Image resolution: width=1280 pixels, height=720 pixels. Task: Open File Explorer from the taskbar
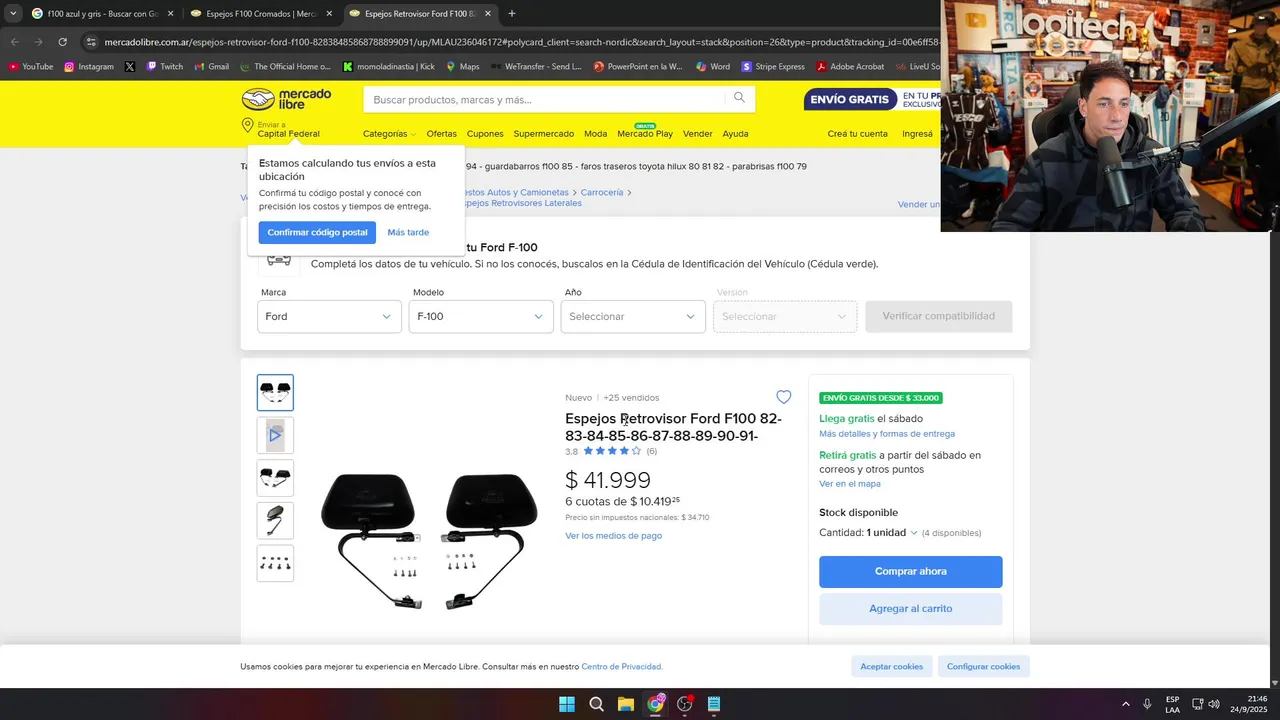tap(626, 704)
